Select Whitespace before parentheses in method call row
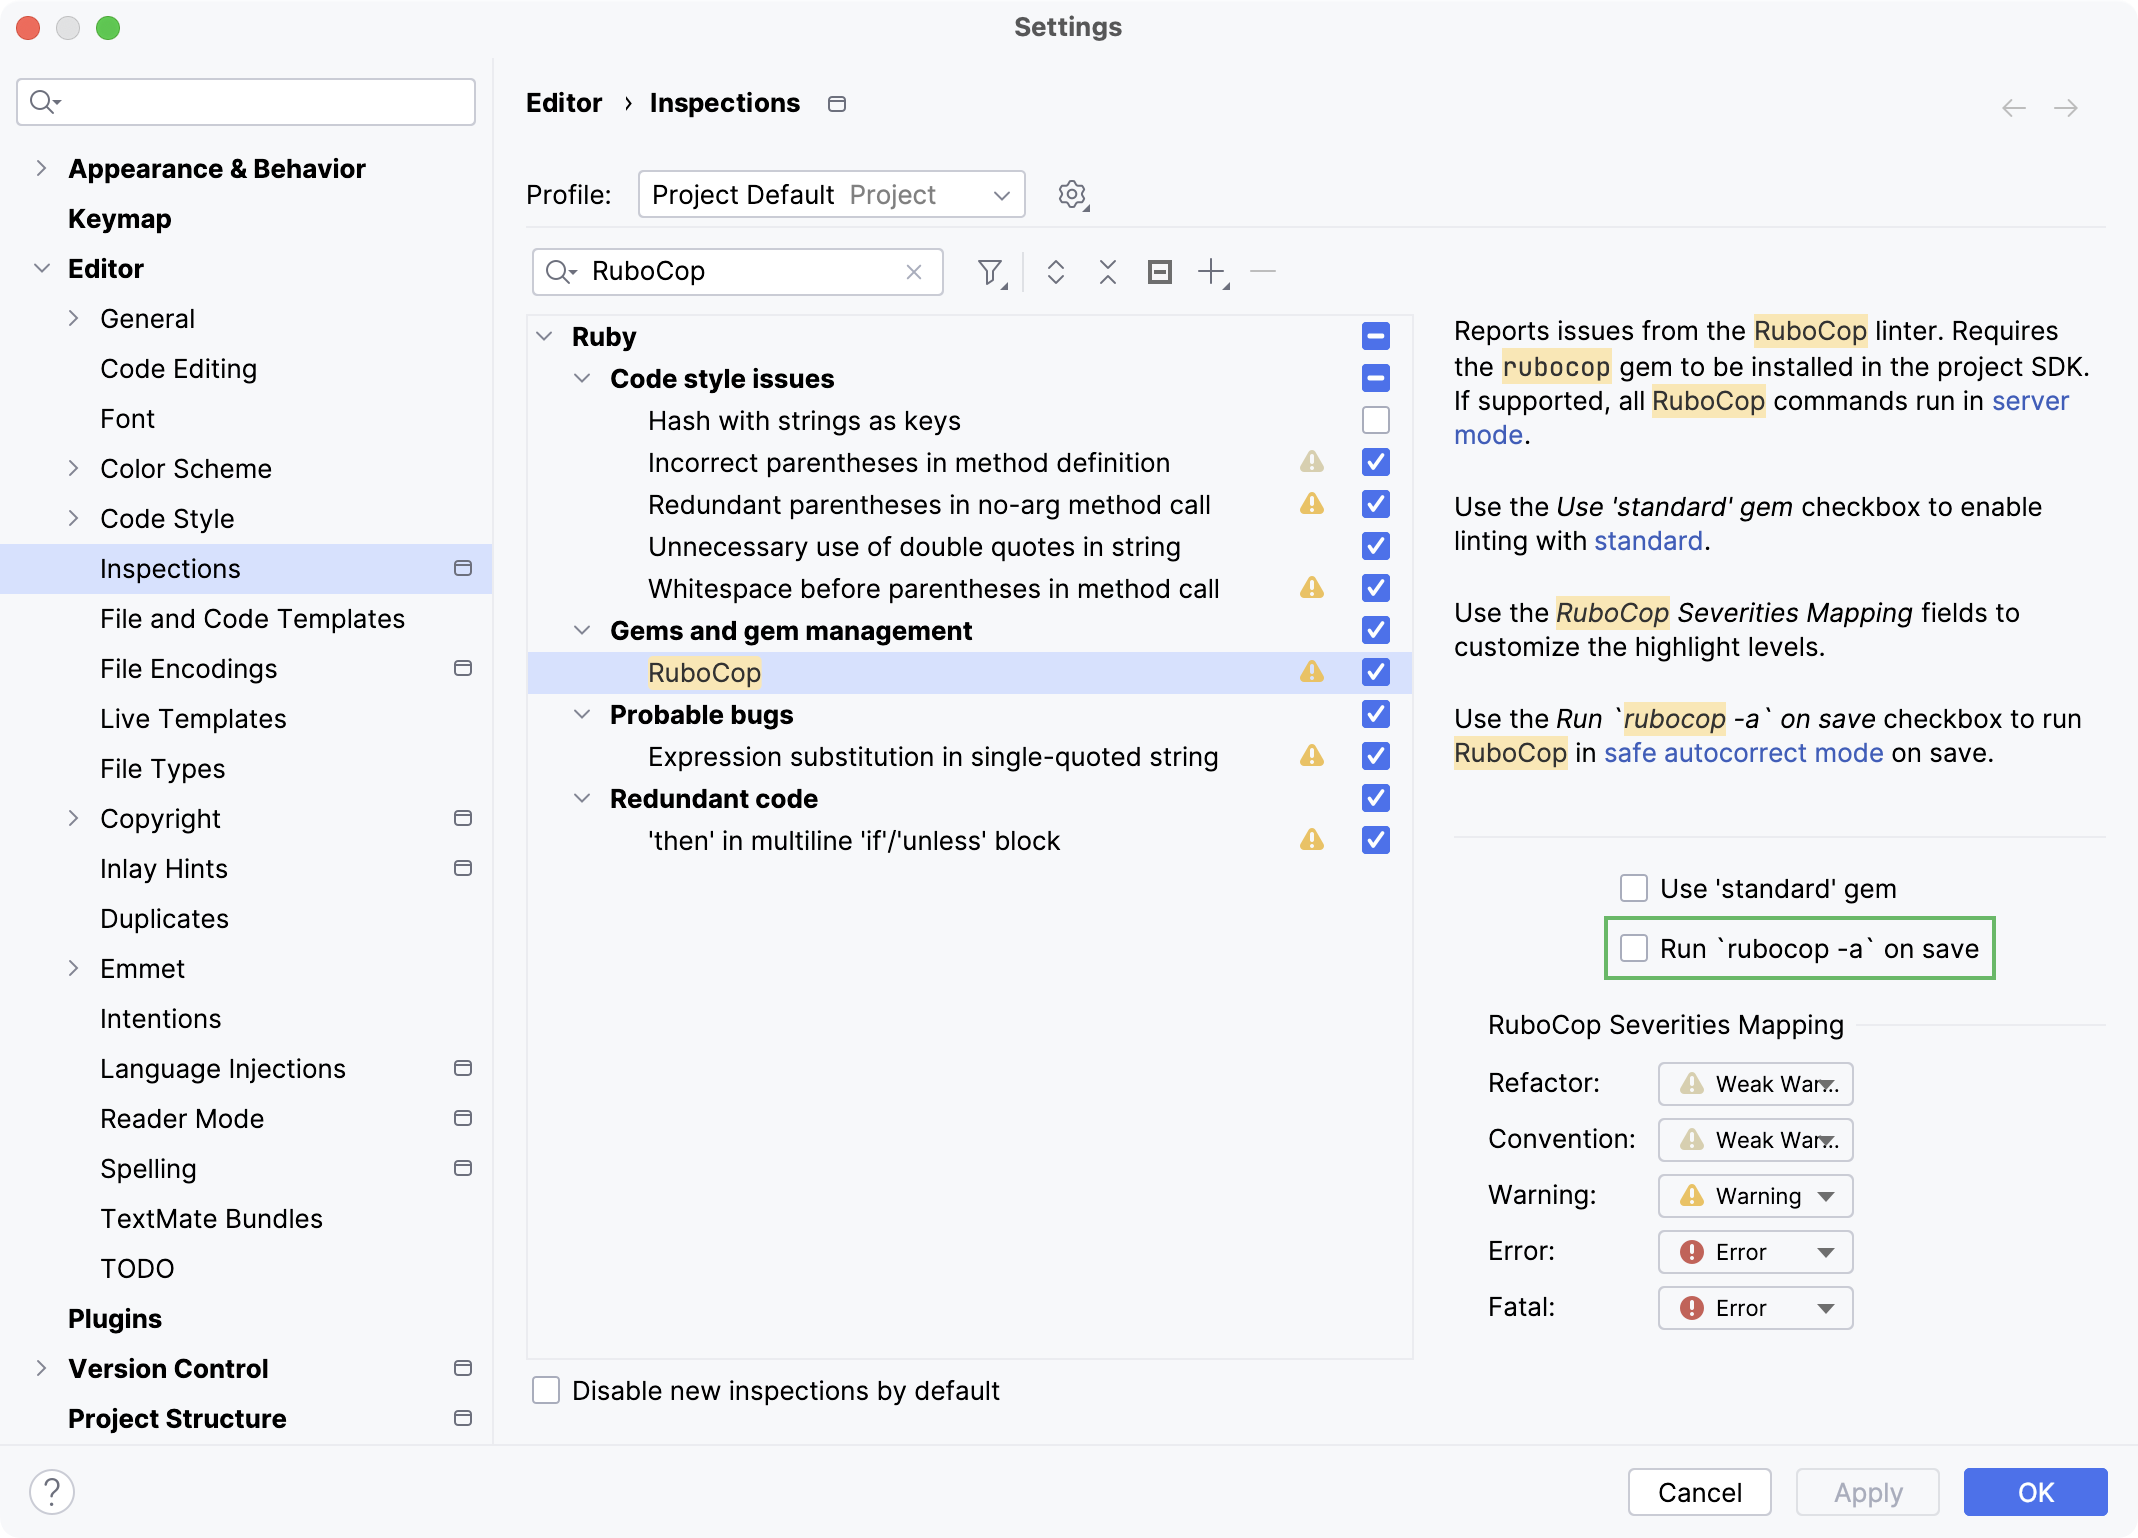 click(969, 588)
